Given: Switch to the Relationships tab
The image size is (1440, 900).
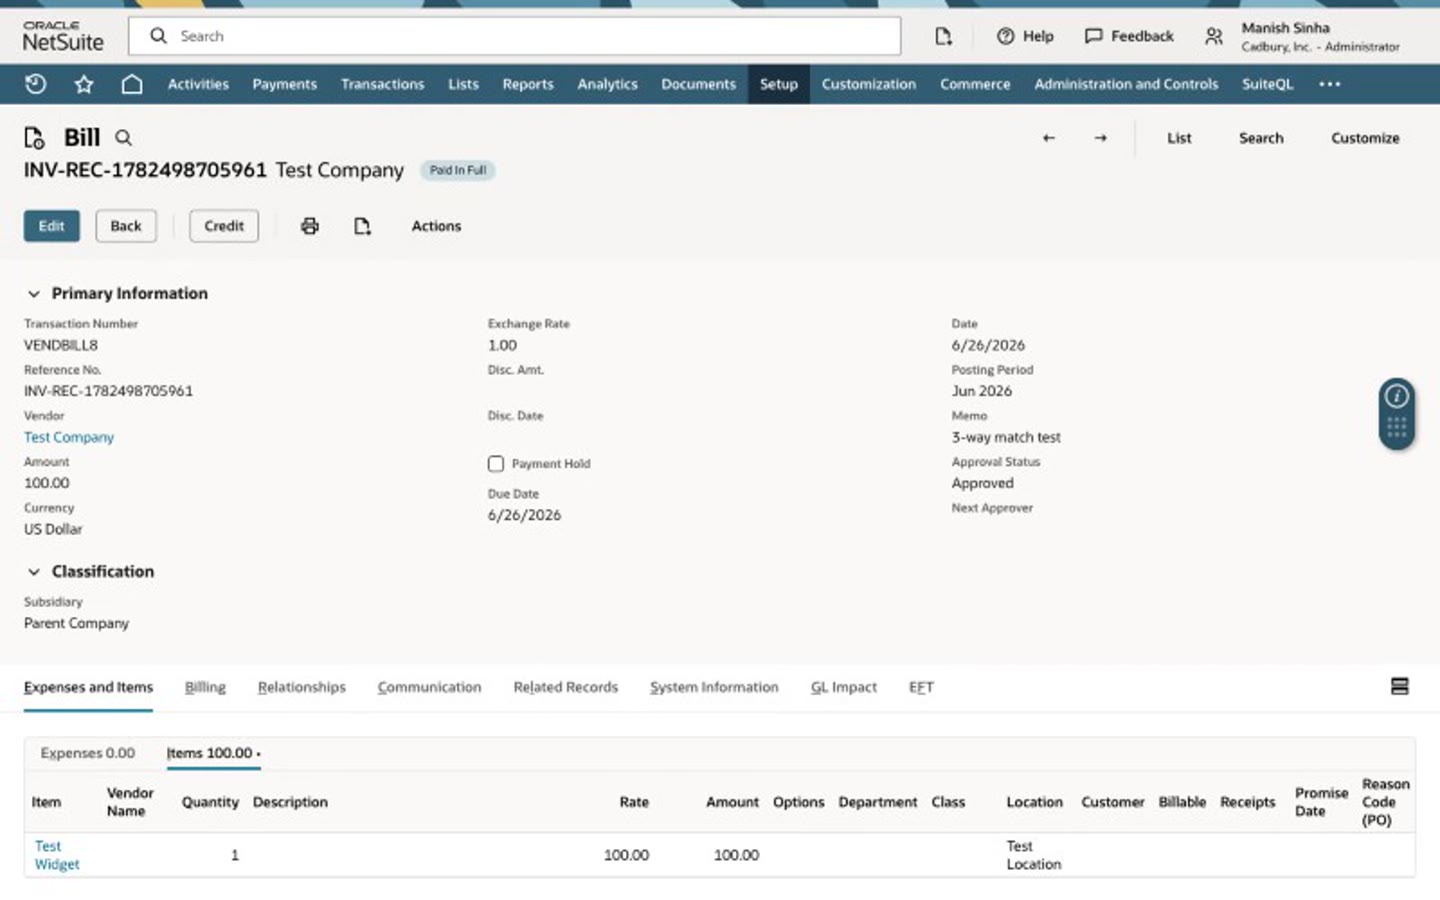Looking at the screenshot, I should (x=301, y=687).
